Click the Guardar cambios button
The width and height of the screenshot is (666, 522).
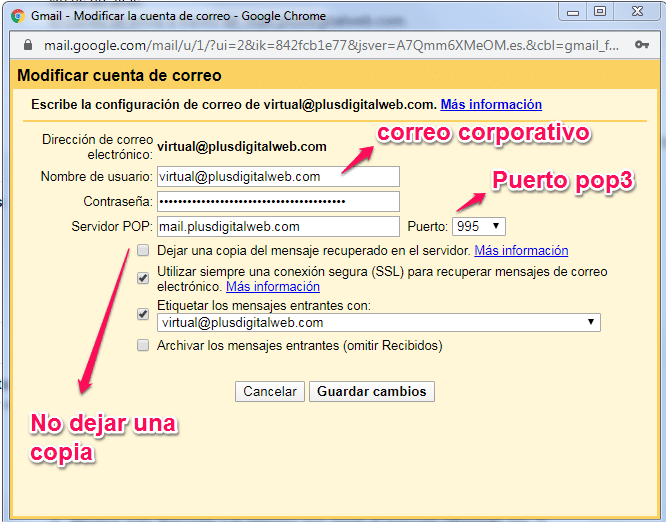[x=372, y=391]
